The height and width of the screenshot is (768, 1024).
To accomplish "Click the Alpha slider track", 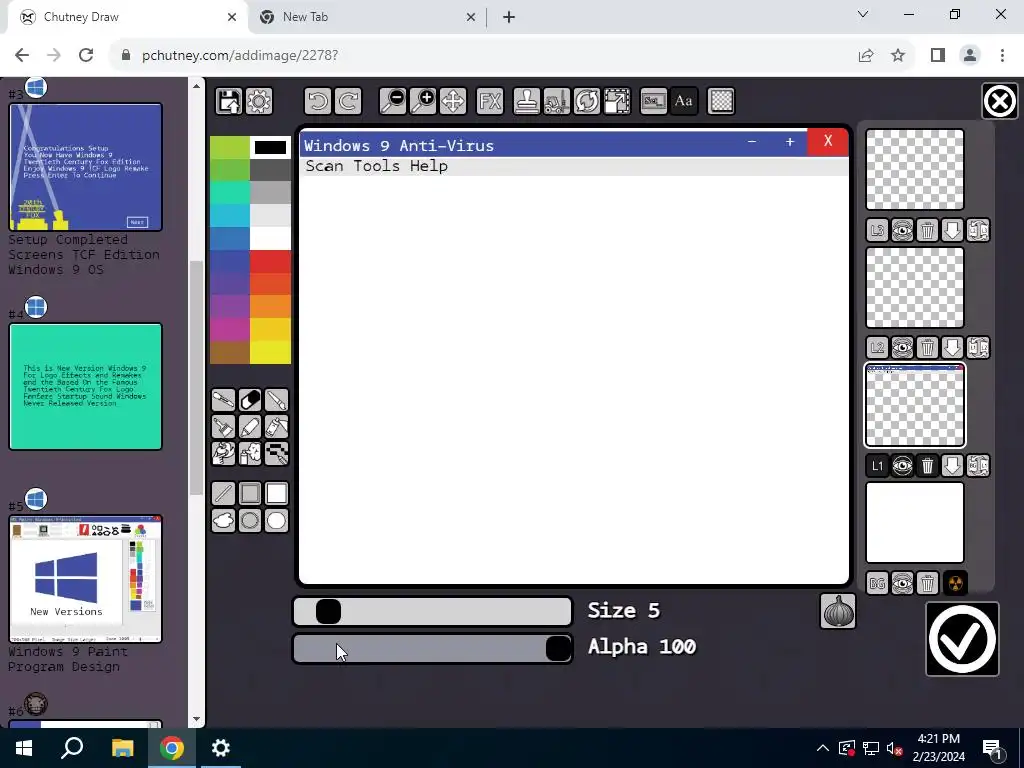I will tap(432, 648).
